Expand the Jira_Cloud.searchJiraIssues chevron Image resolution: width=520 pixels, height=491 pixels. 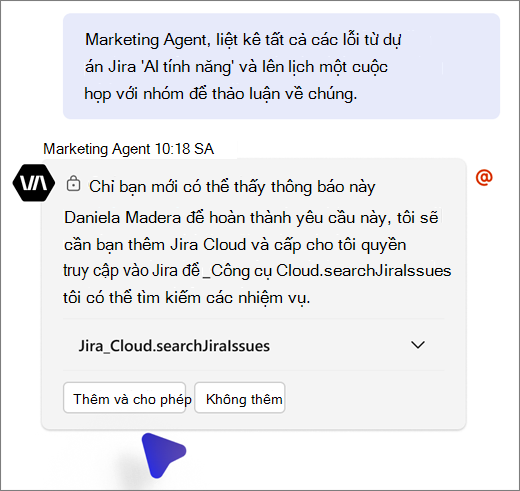pyautogui.click(x=418, y=345)
